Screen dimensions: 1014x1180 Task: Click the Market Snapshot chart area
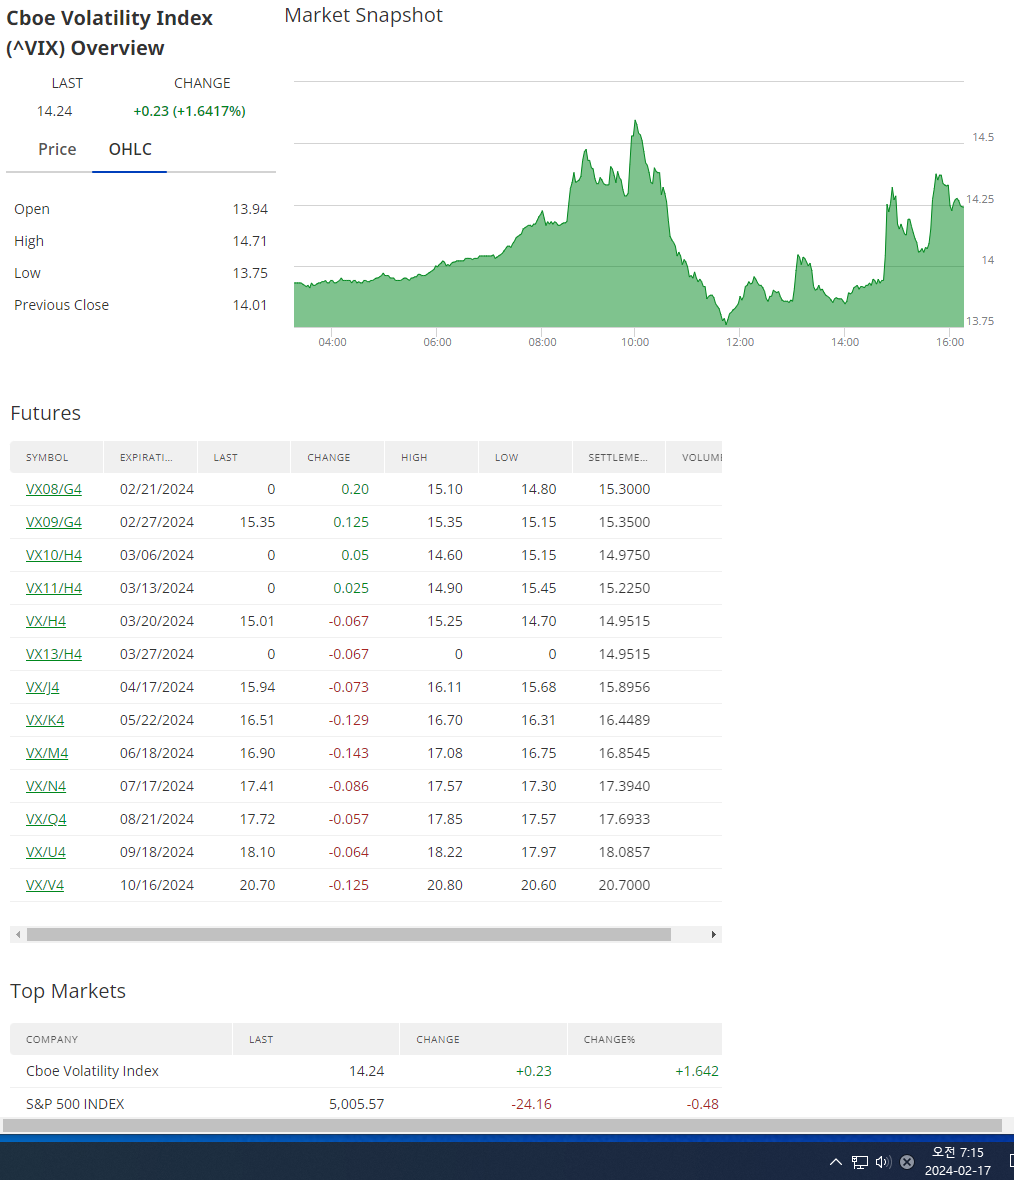[x=629, y=204]
